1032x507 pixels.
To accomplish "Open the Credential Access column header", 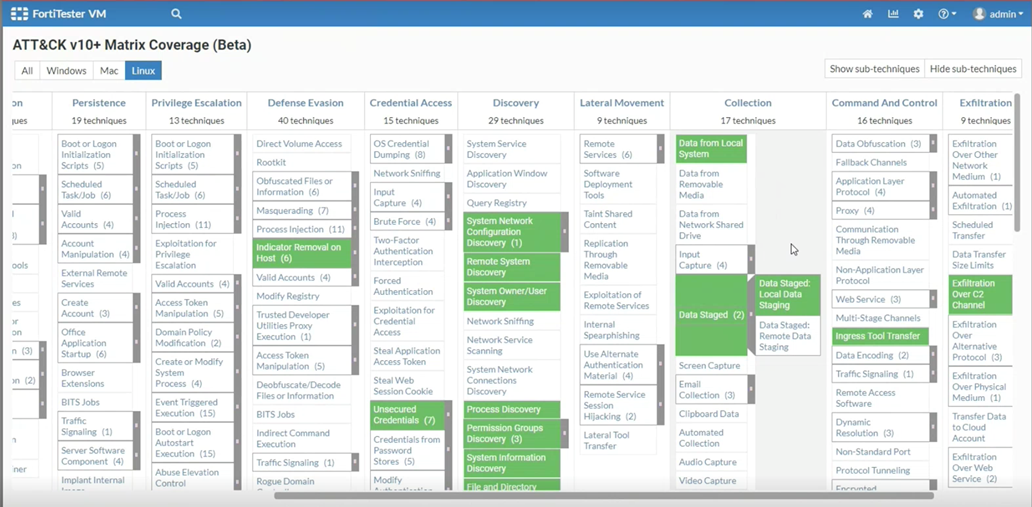I will [411, 103].
